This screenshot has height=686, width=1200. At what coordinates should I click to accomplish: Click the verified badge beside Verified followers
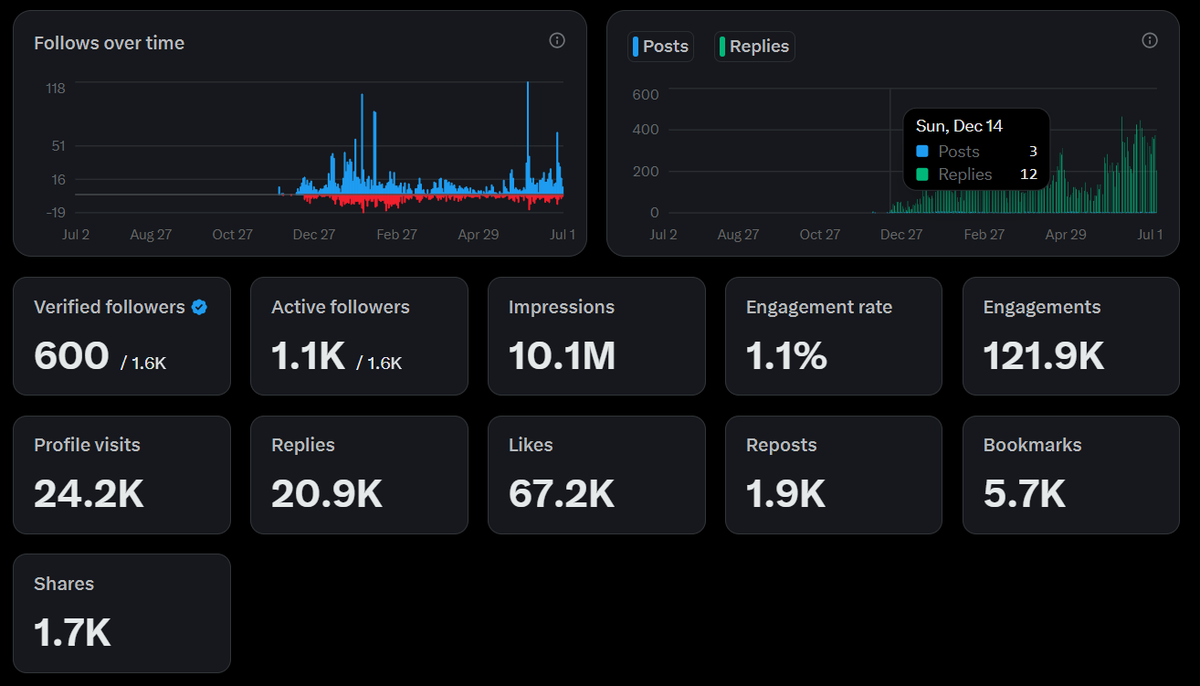pyautogui.click(x=200, y=307)
